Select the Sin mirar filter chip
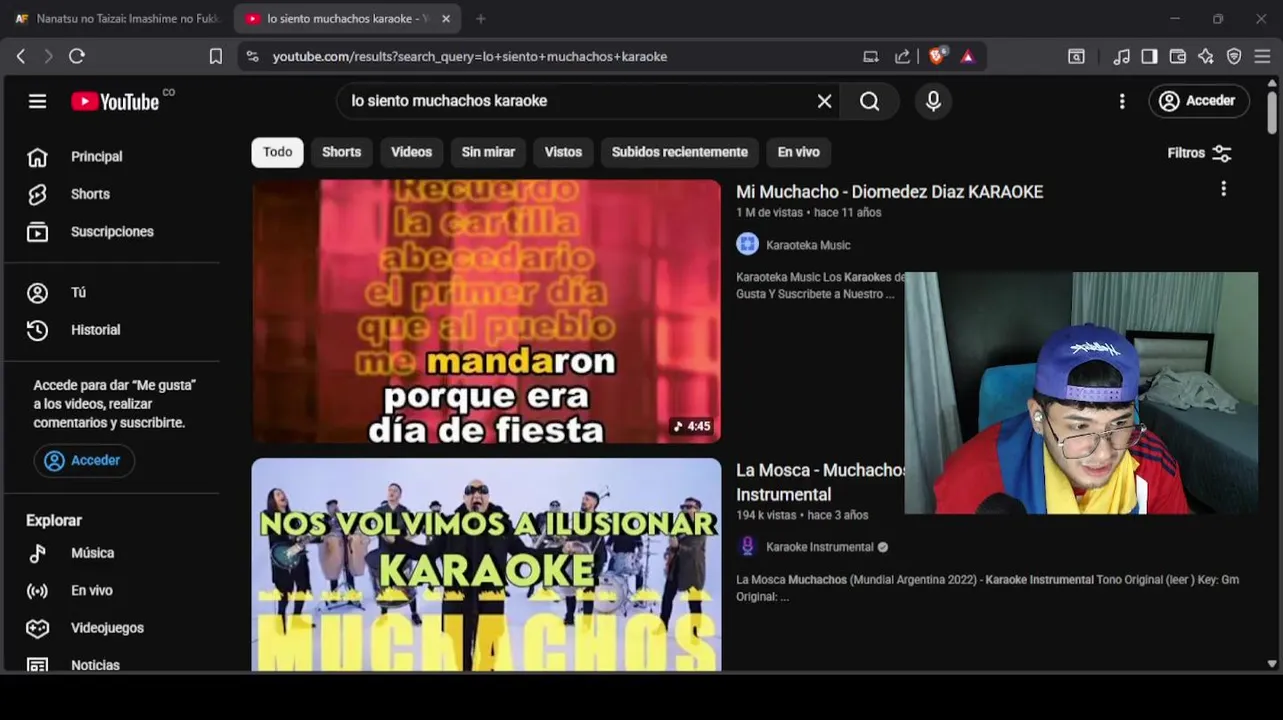 click(488, 152)
